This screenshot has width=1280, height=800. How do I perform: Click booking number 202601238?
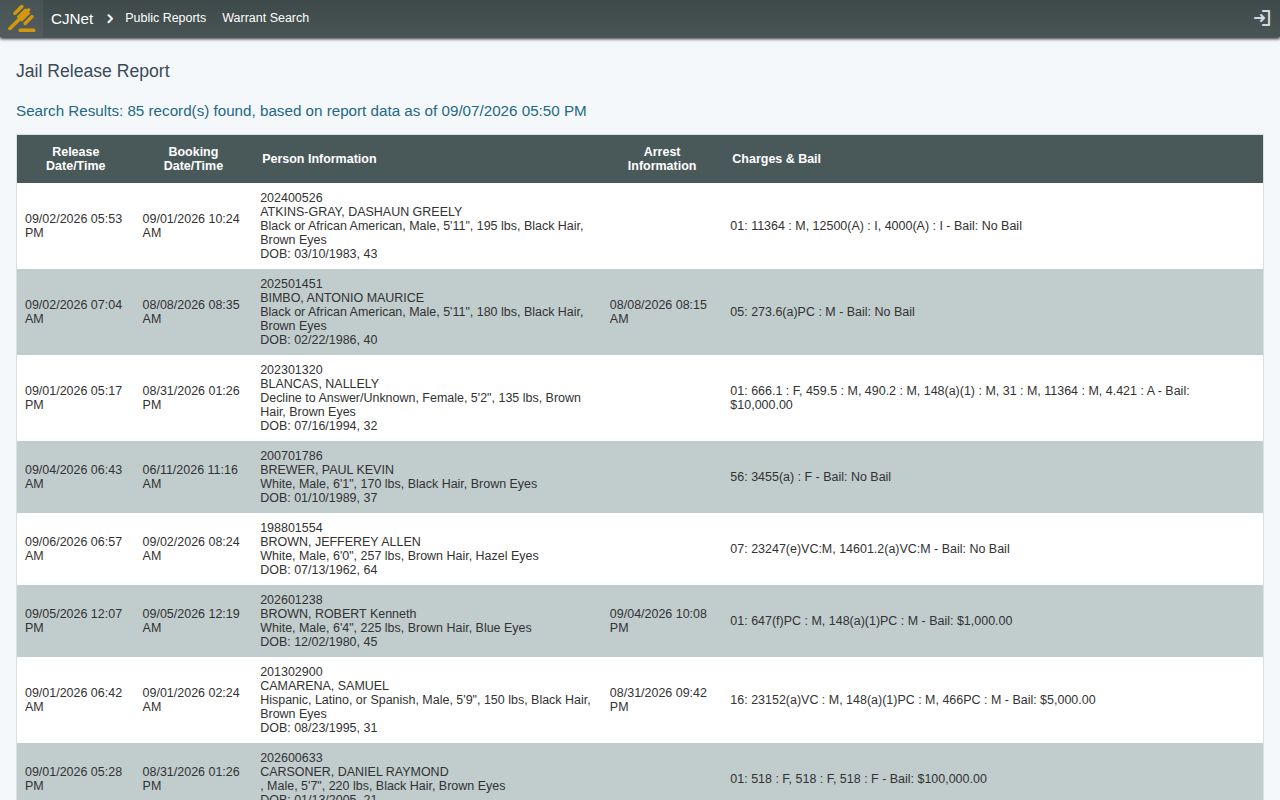291,600
